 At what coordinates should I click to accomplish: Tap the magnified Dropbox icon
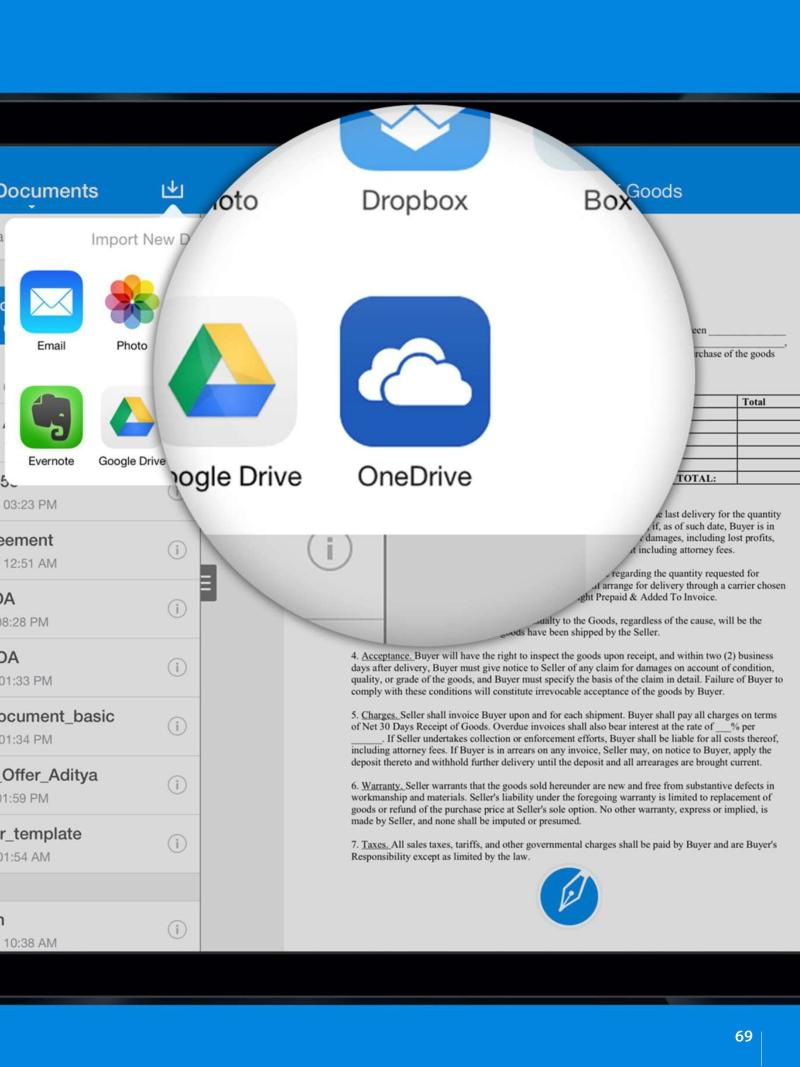point(415,138)
